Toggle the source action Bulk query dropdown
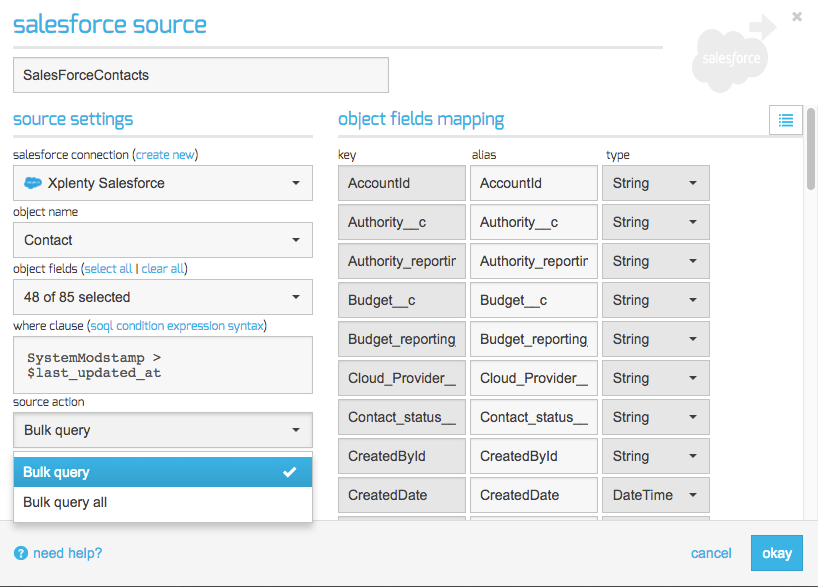818x587 pixels. [163, 430]
